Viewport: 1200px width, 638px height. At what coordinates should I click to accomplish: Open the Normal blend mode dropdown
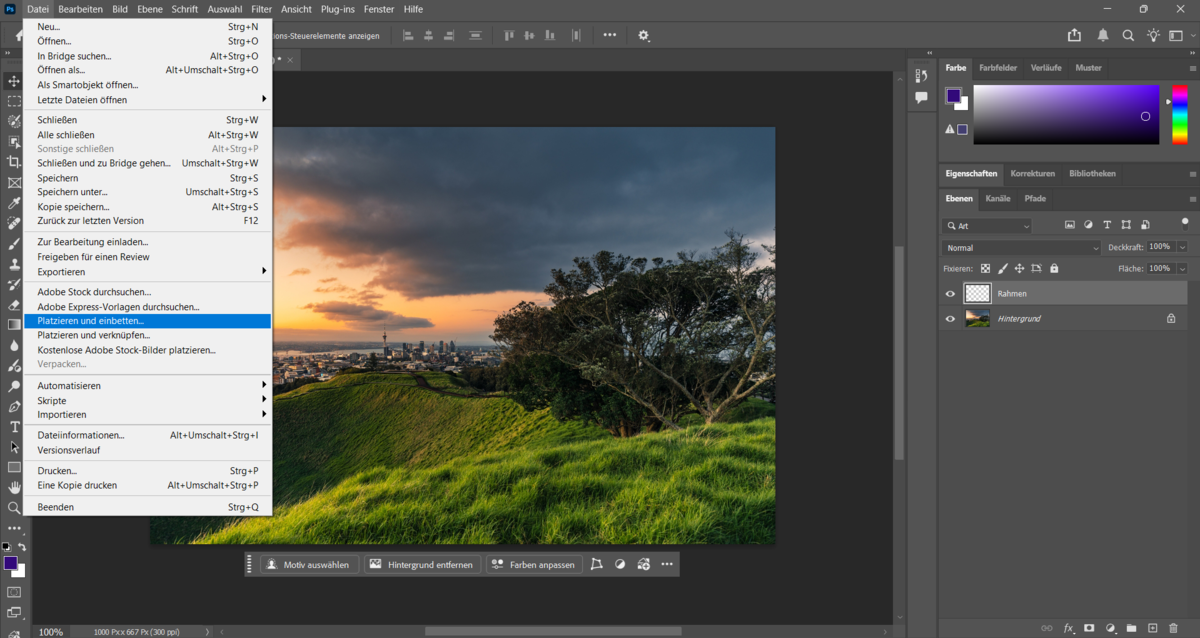(x=1020, y=247)
